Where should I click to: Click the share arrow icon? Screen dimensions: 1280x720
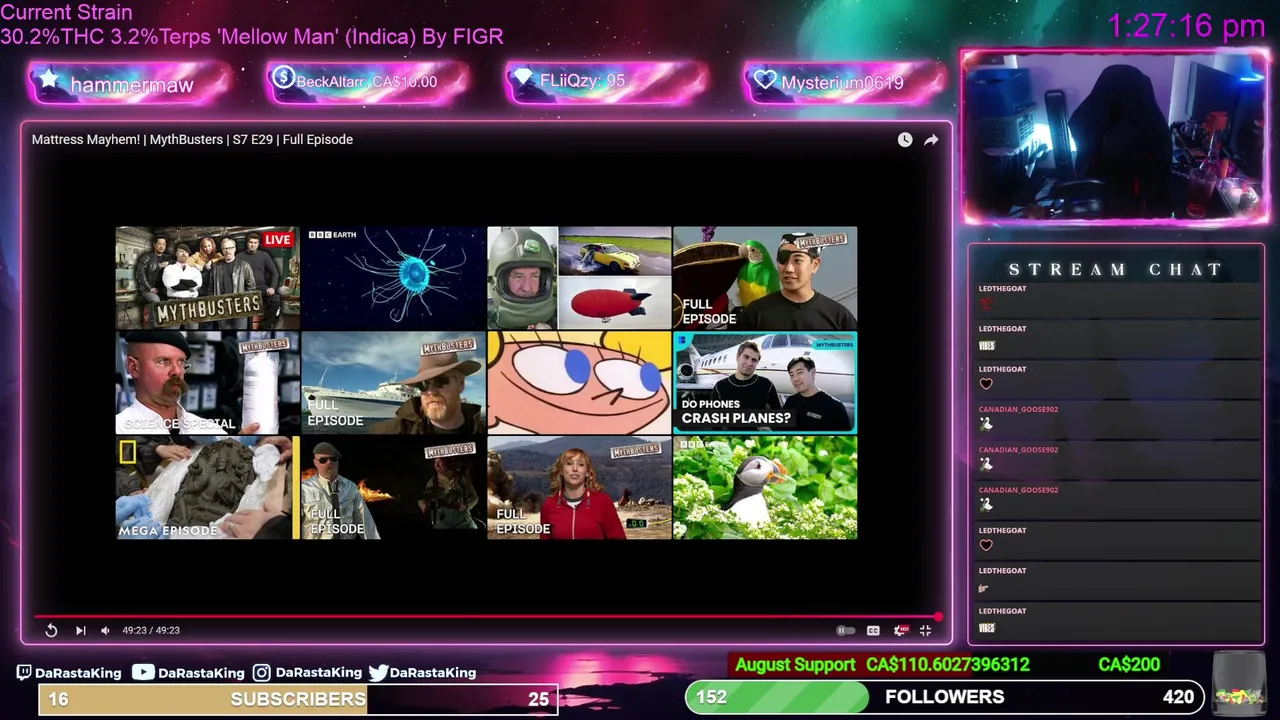(931, 140)
